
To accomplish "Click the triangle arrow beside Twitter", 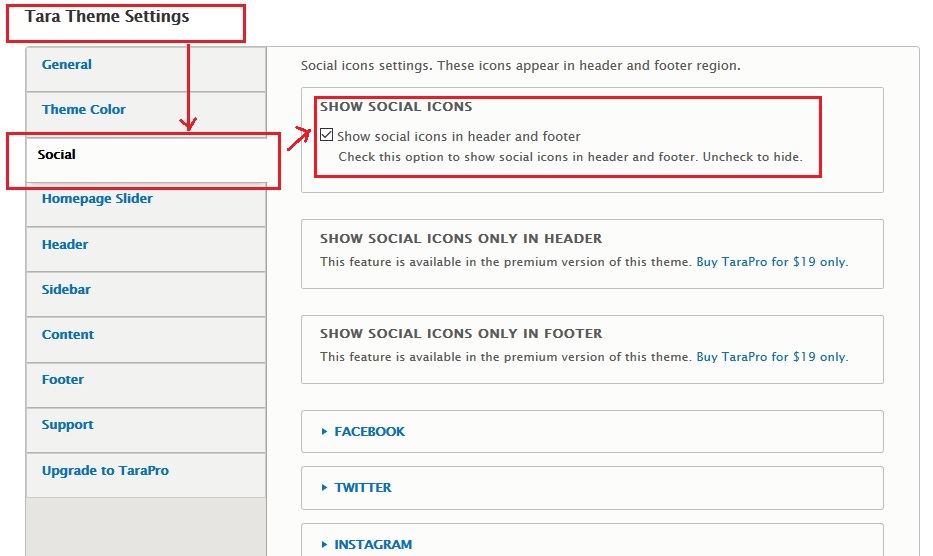I will coord(325,488).
